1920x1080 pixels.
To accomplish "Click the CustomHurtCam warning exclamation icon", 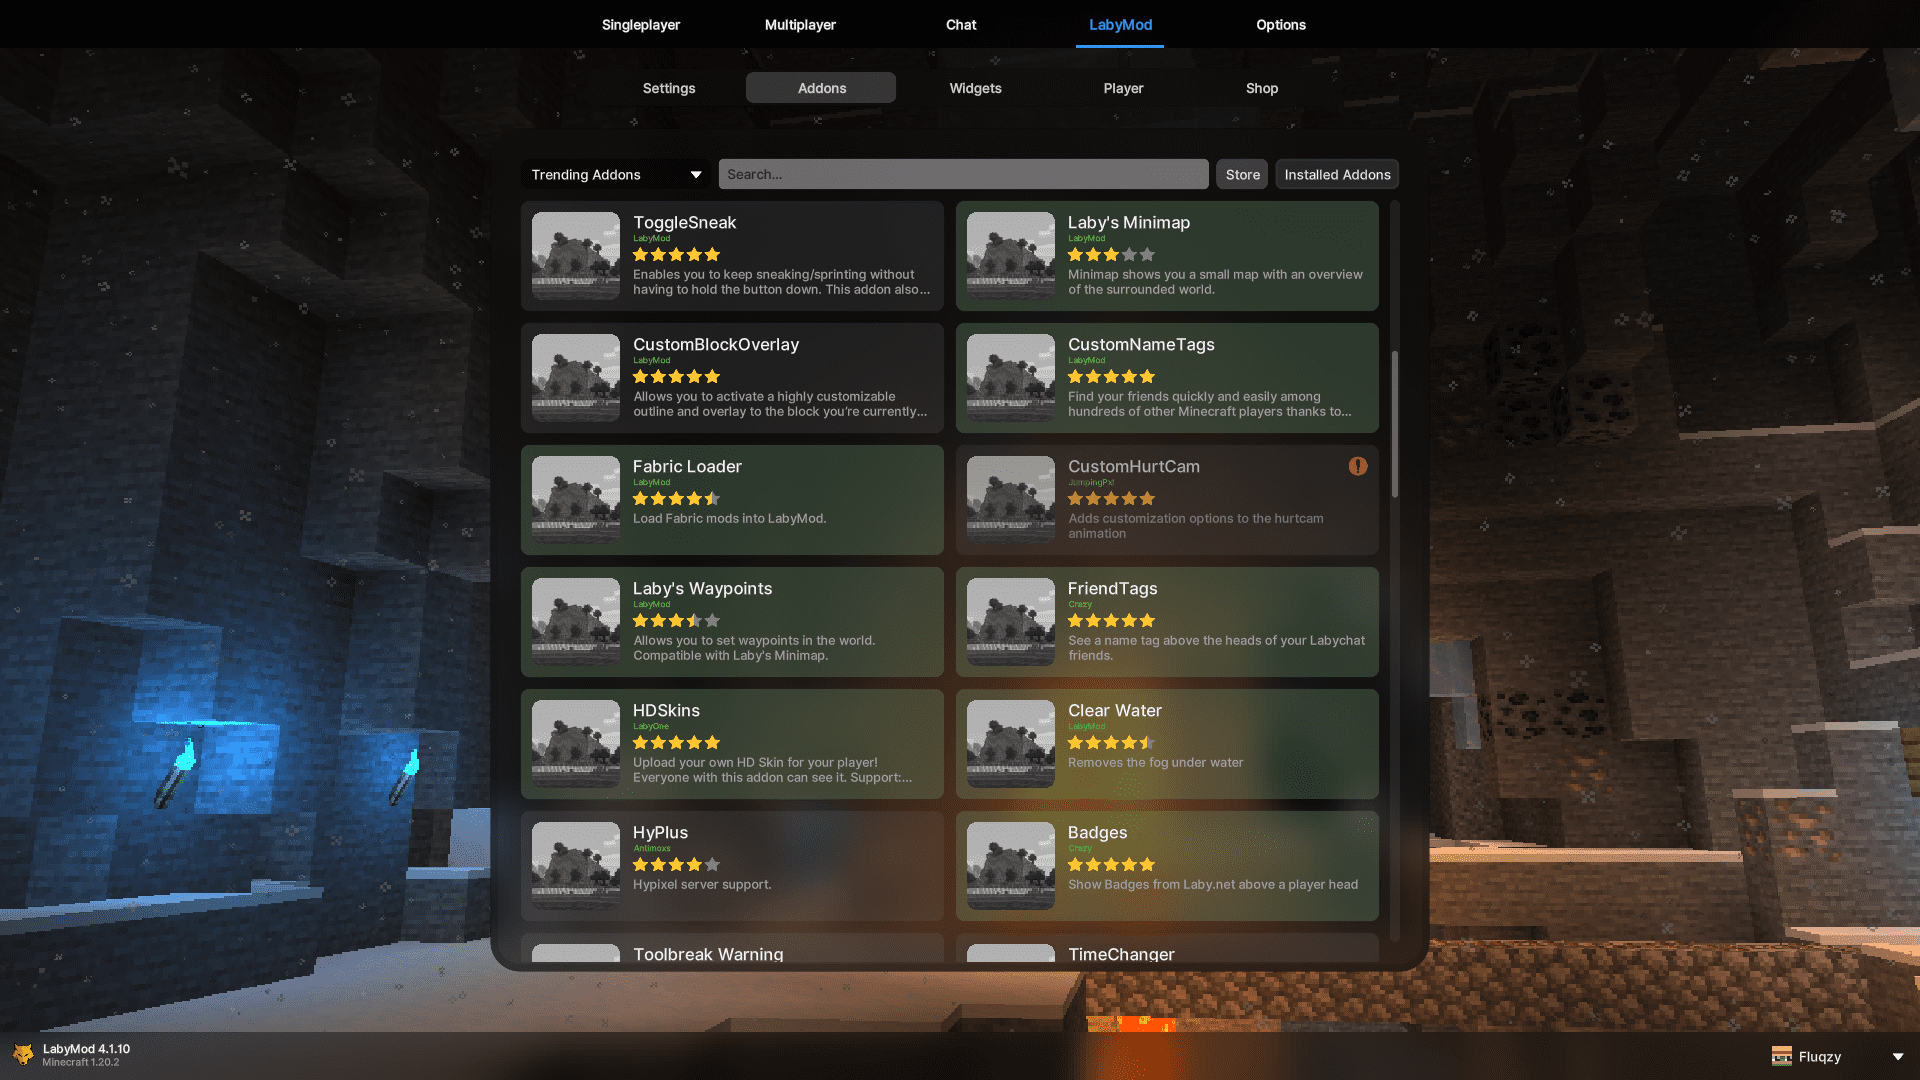I will coord(1358,466).
